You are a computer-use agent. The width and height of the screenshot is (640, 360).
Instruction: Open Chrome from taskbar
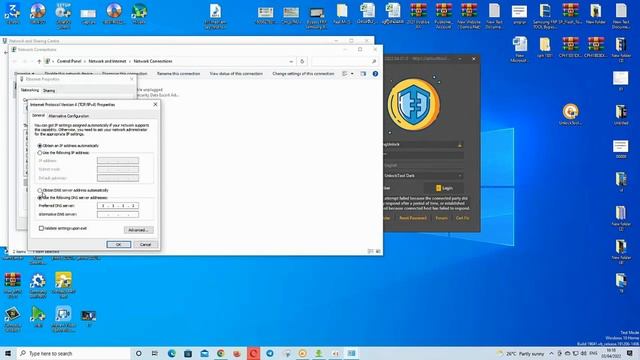tap(220, 353)
